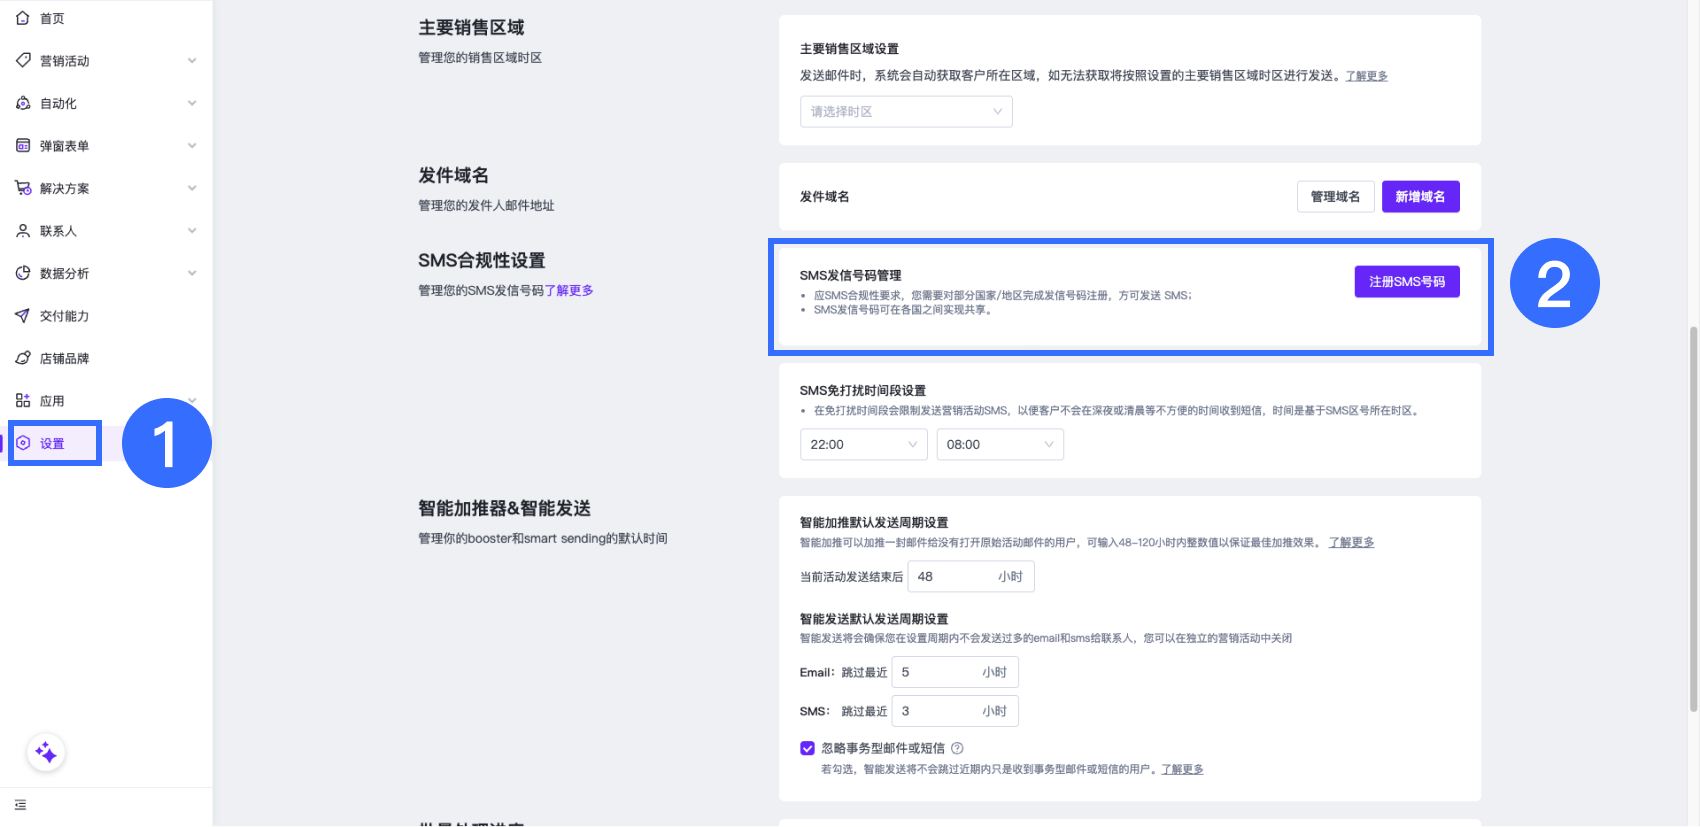Click the 新增域名 button
The height and width of the screenshot is (827, 1700).
click(1420, 197)
